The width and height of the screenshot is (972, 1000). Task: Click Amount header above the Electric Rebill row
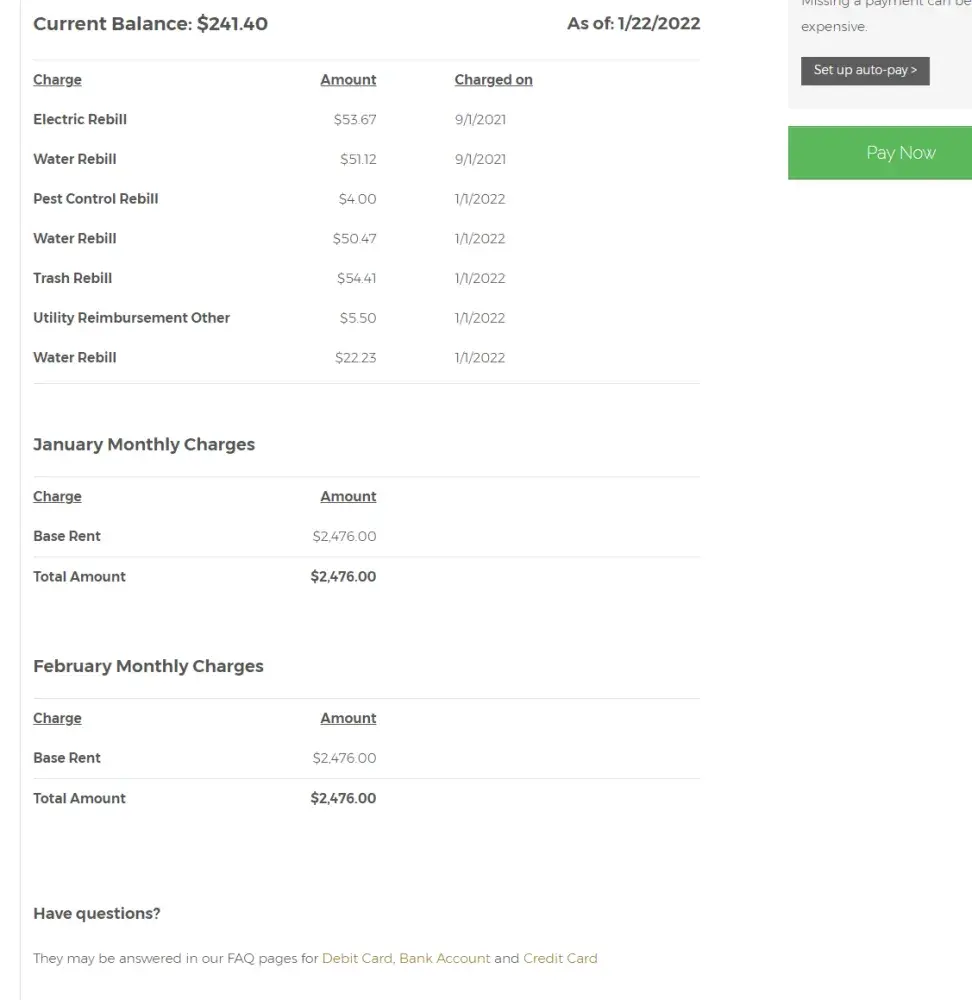348,80
